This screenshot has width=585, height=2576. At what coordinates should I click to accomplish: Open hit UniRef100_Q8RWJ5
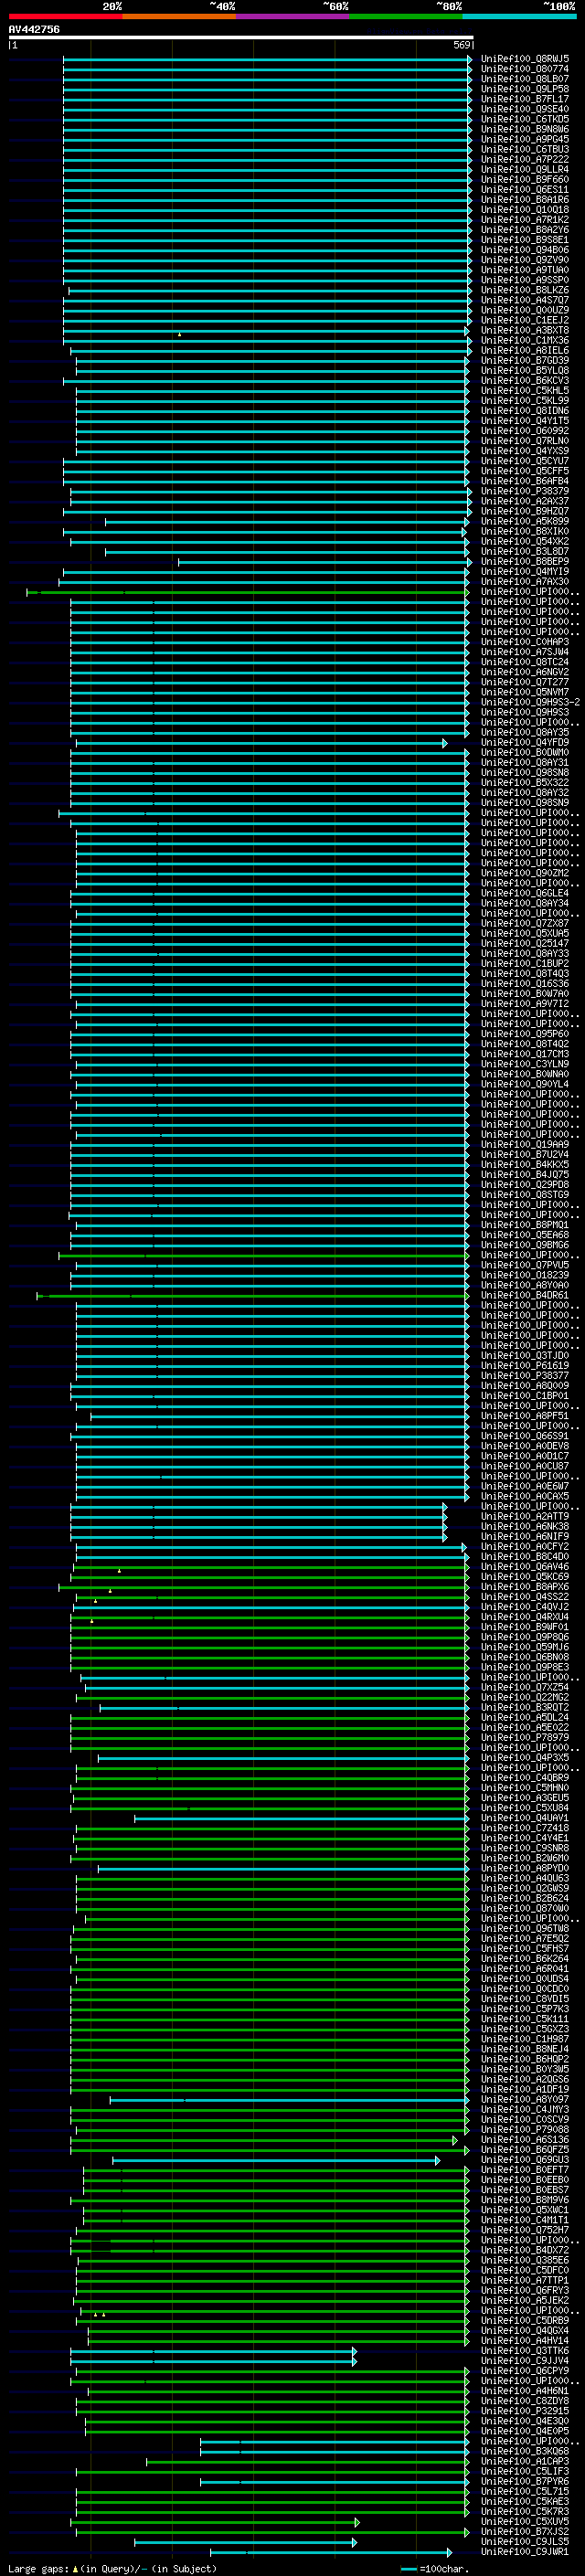click(x=524, y=59)
